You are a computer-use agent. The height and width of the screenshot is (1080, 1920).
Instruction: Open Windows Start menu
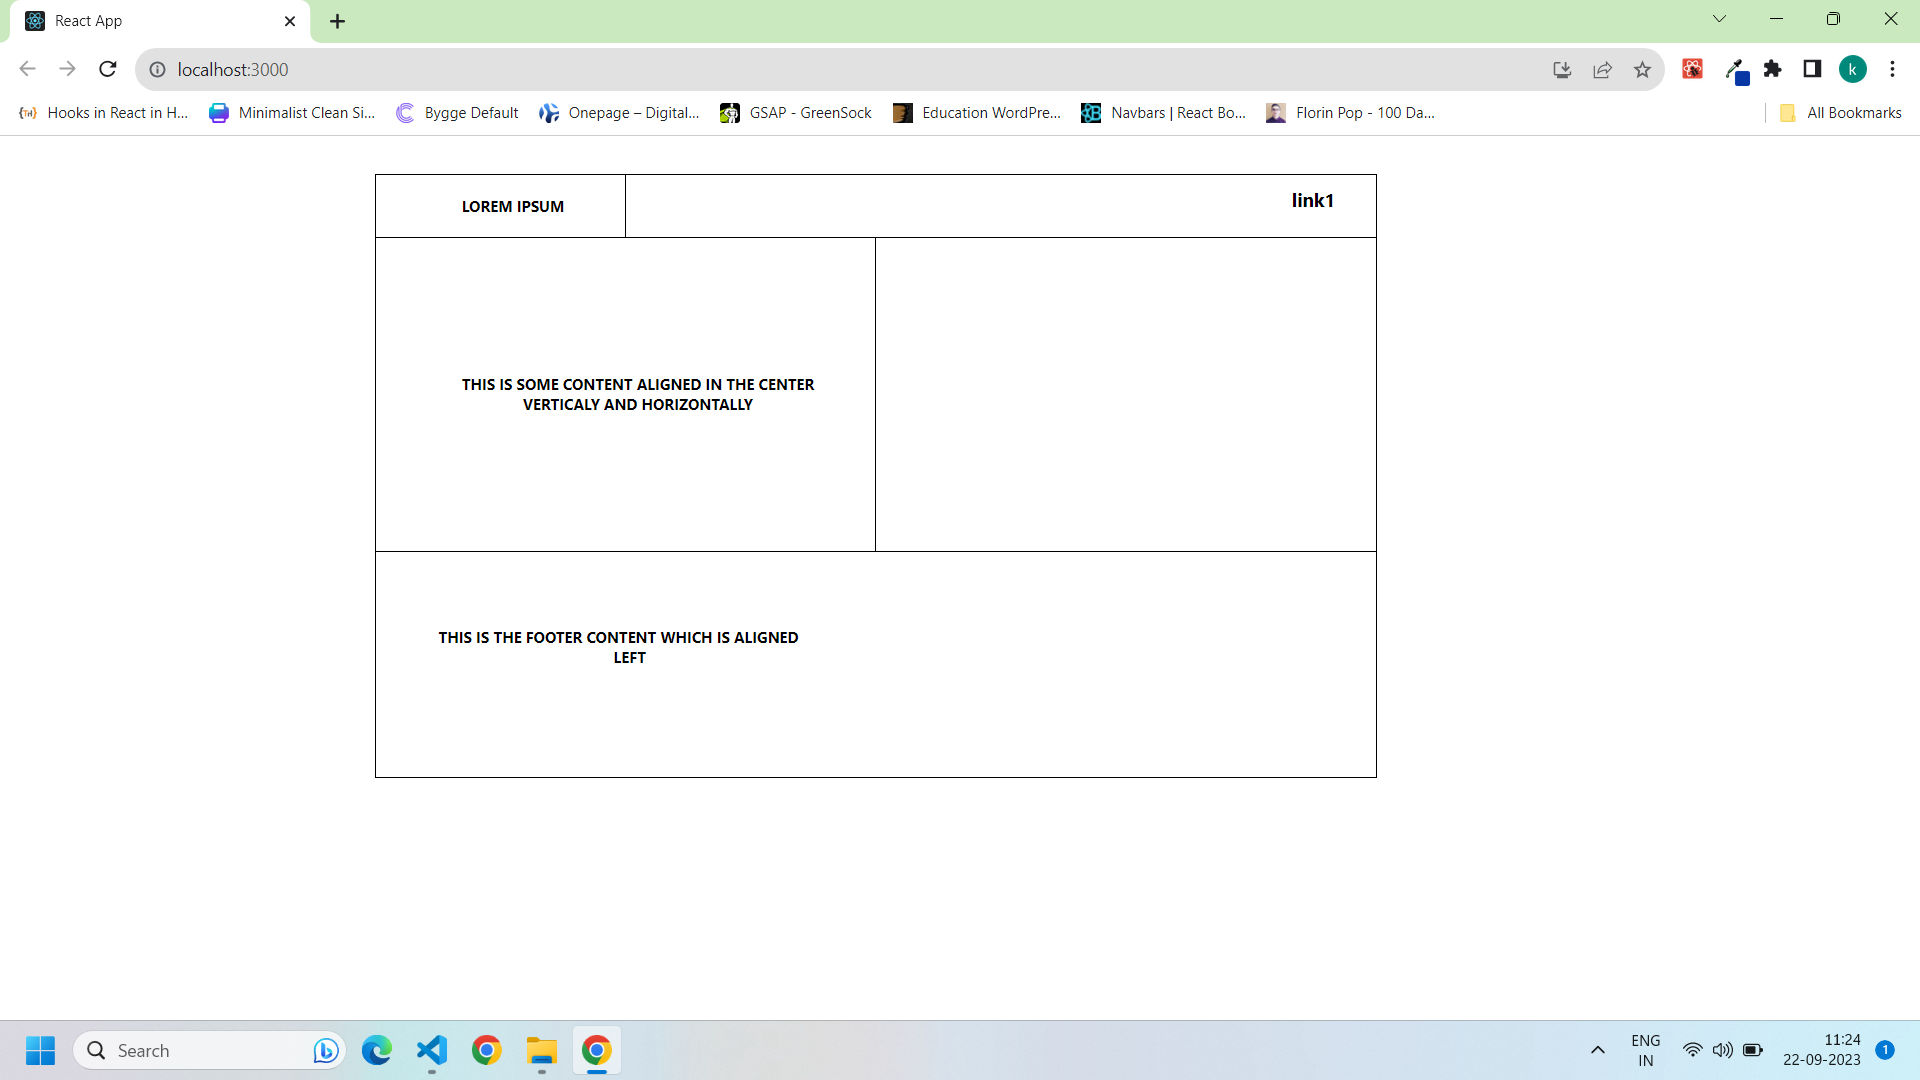pos(40,1050)
